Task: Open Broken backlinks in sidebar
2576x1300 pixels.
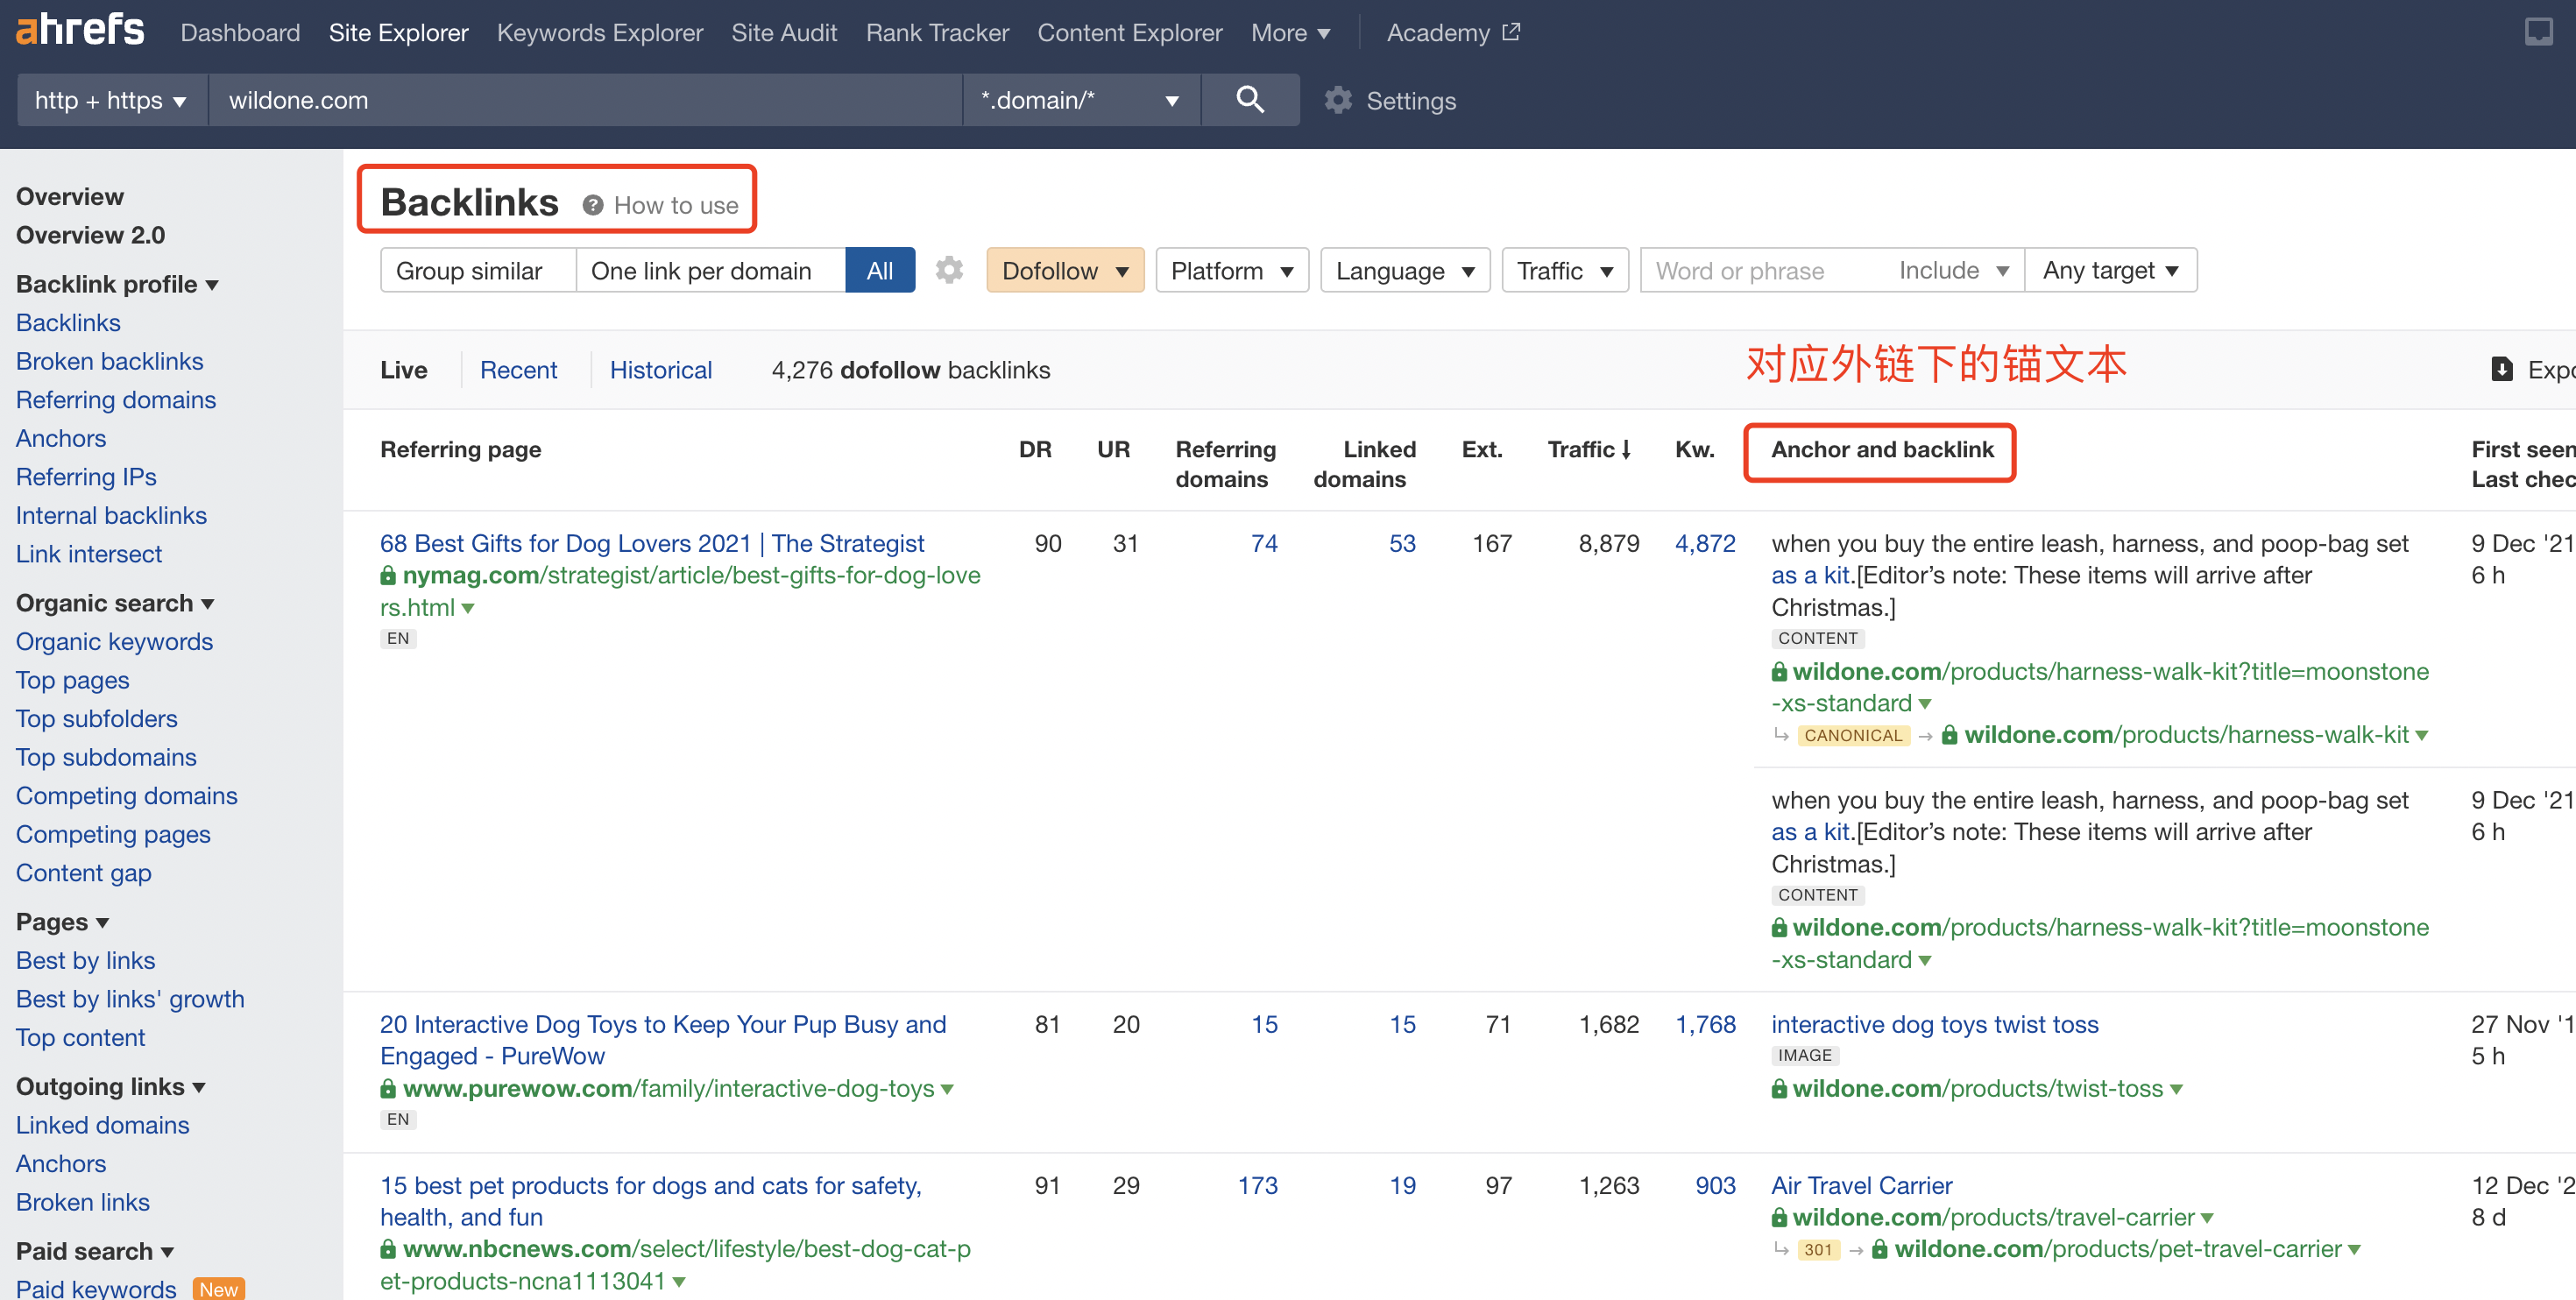Action: [110, 361]
